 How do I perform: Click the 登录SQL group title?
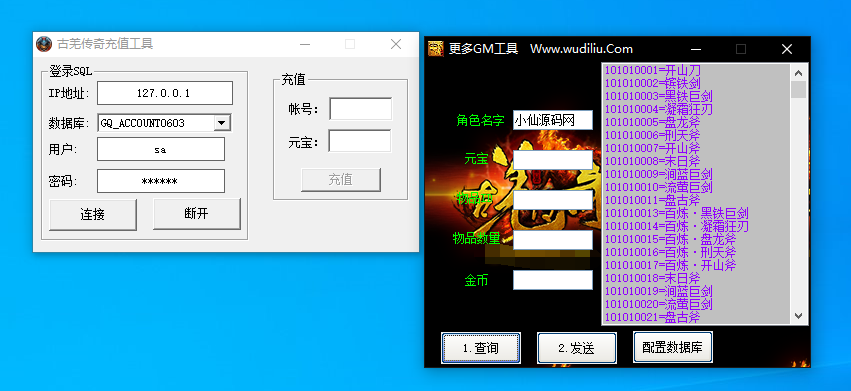71,71
